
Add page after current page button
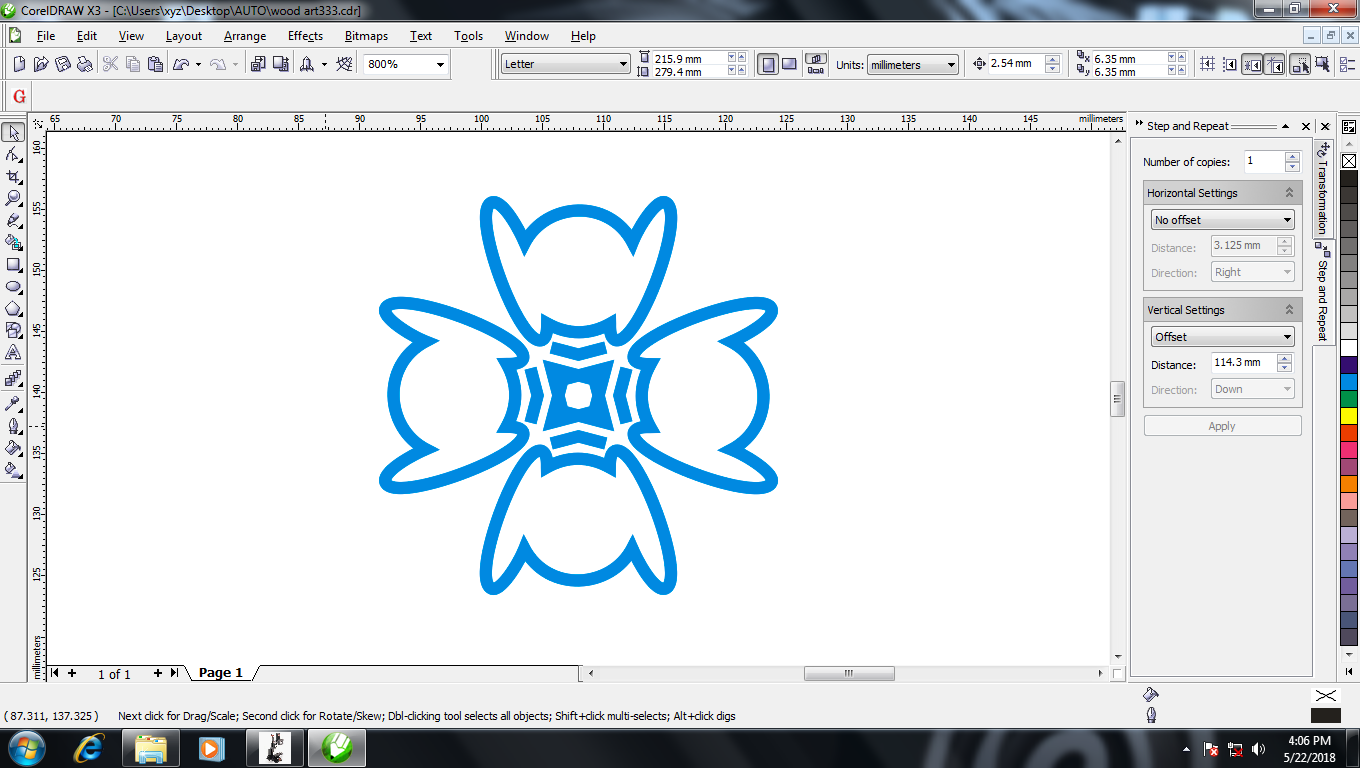pyautogui.click(x=157, y=673)
